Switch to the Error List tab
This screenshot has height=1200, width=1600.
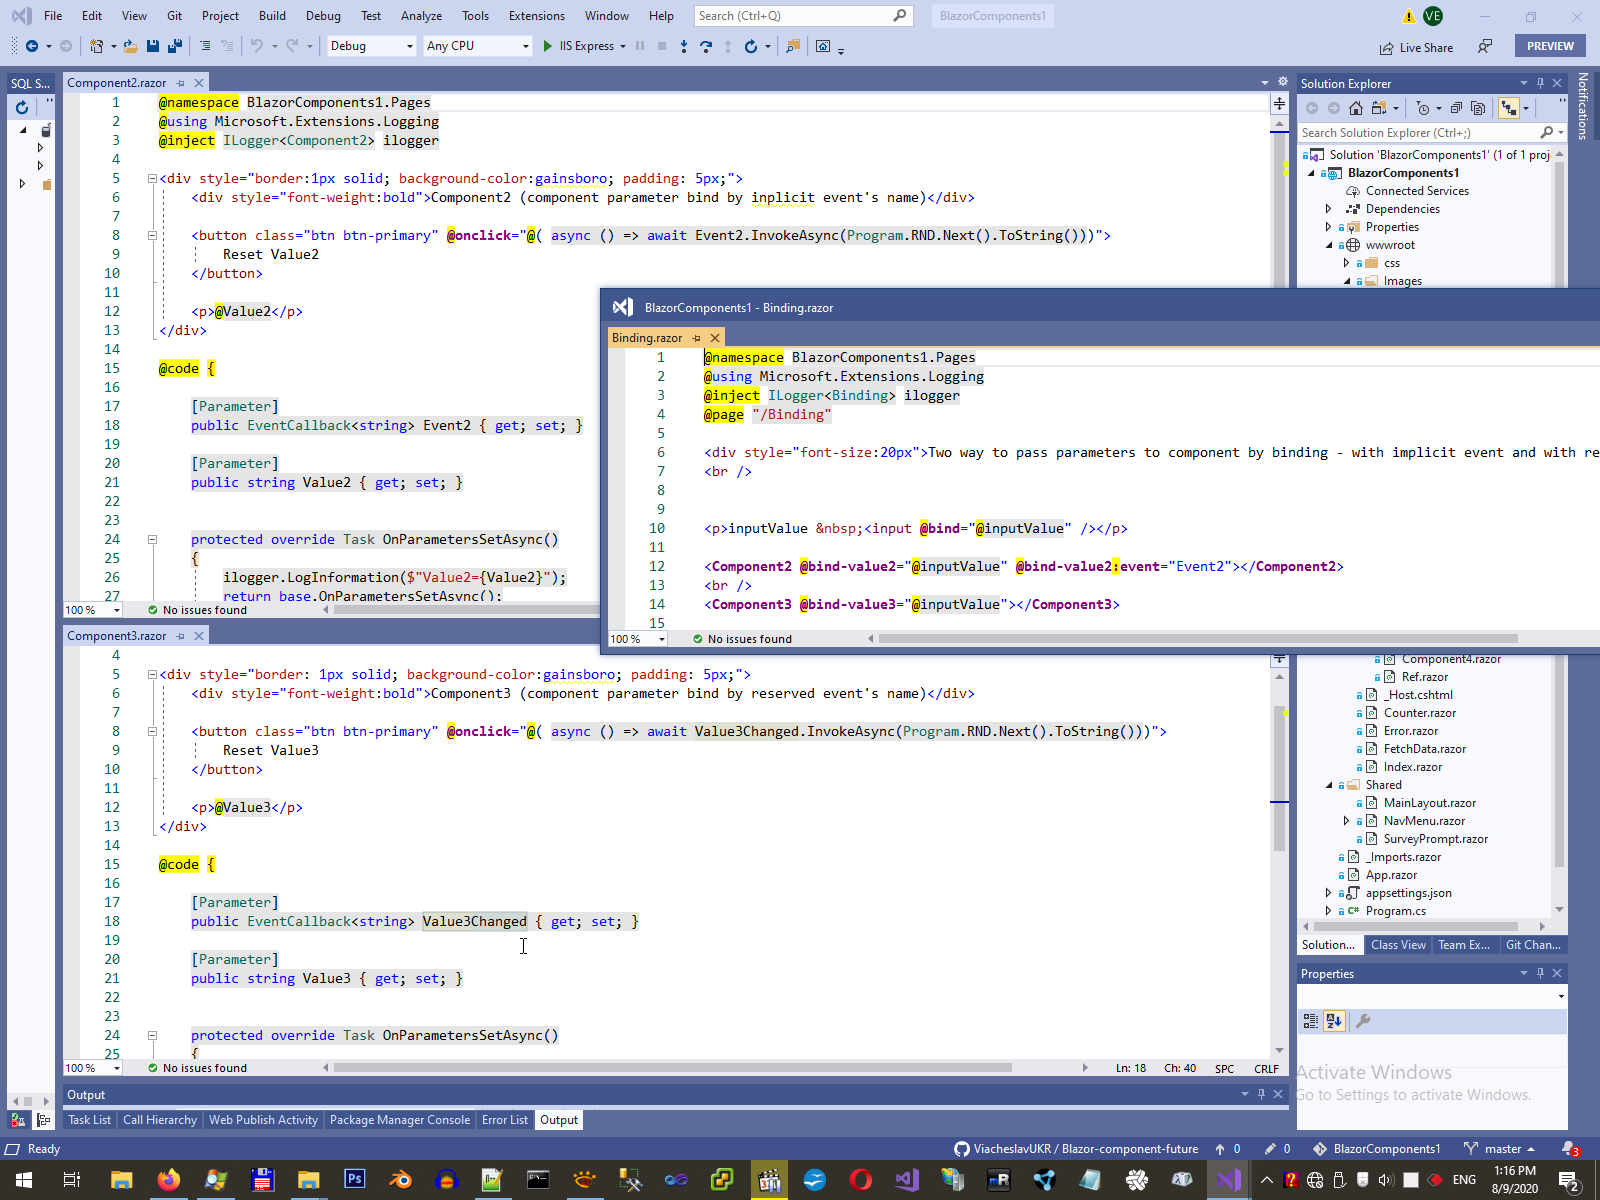pos(504,1120)
